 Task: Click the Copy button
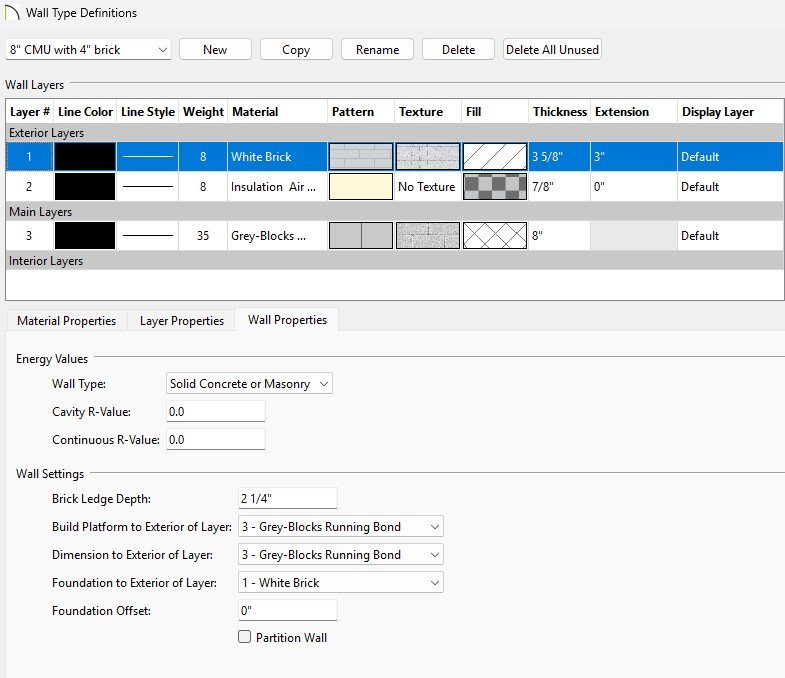point(296,49)
